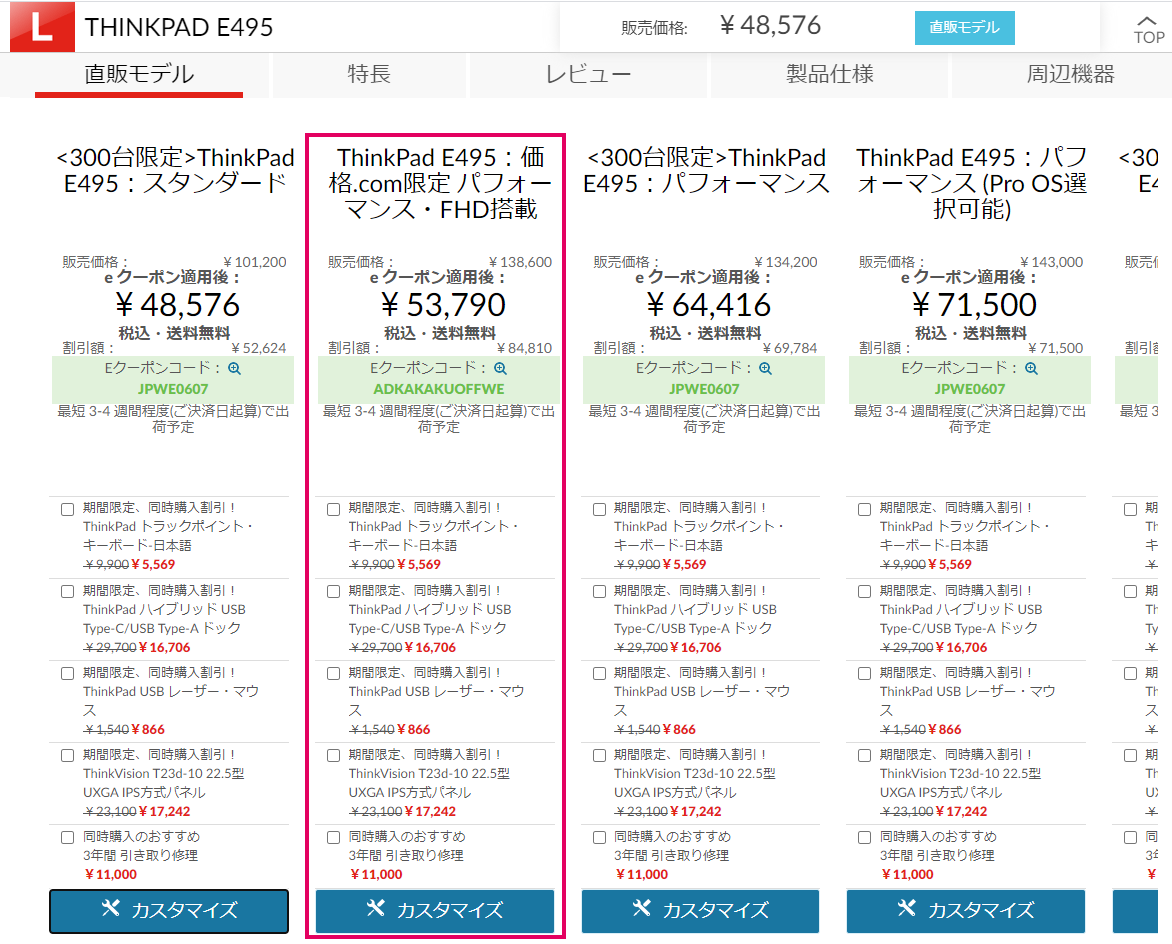
Task: Open the coupon magnifier icon for the スタンダード model
Action: coord(235,368)
